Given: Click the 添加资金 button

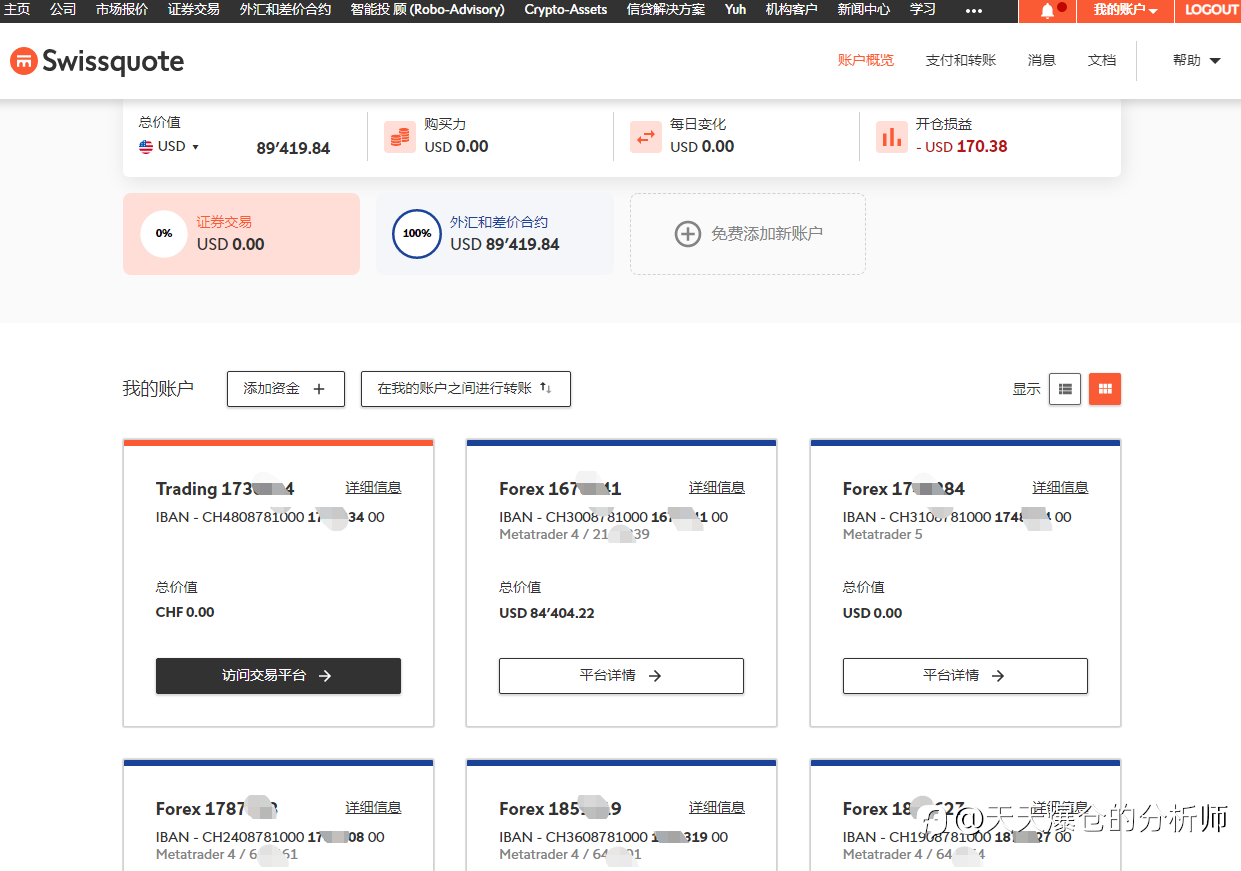Looking at the screenshot, I should 286,389.
